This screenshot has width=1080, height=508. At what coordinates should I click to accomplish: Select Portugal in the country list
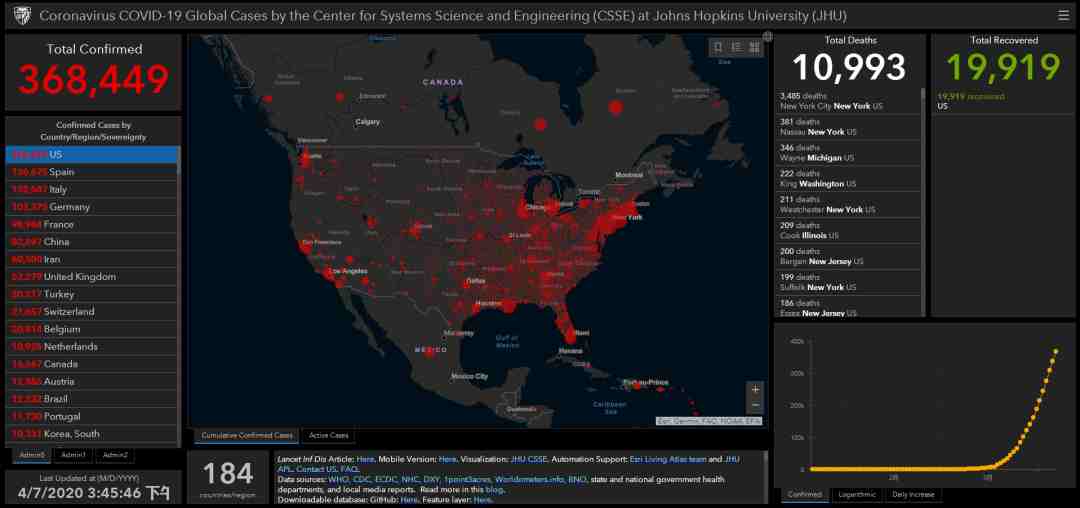(91, 416)
